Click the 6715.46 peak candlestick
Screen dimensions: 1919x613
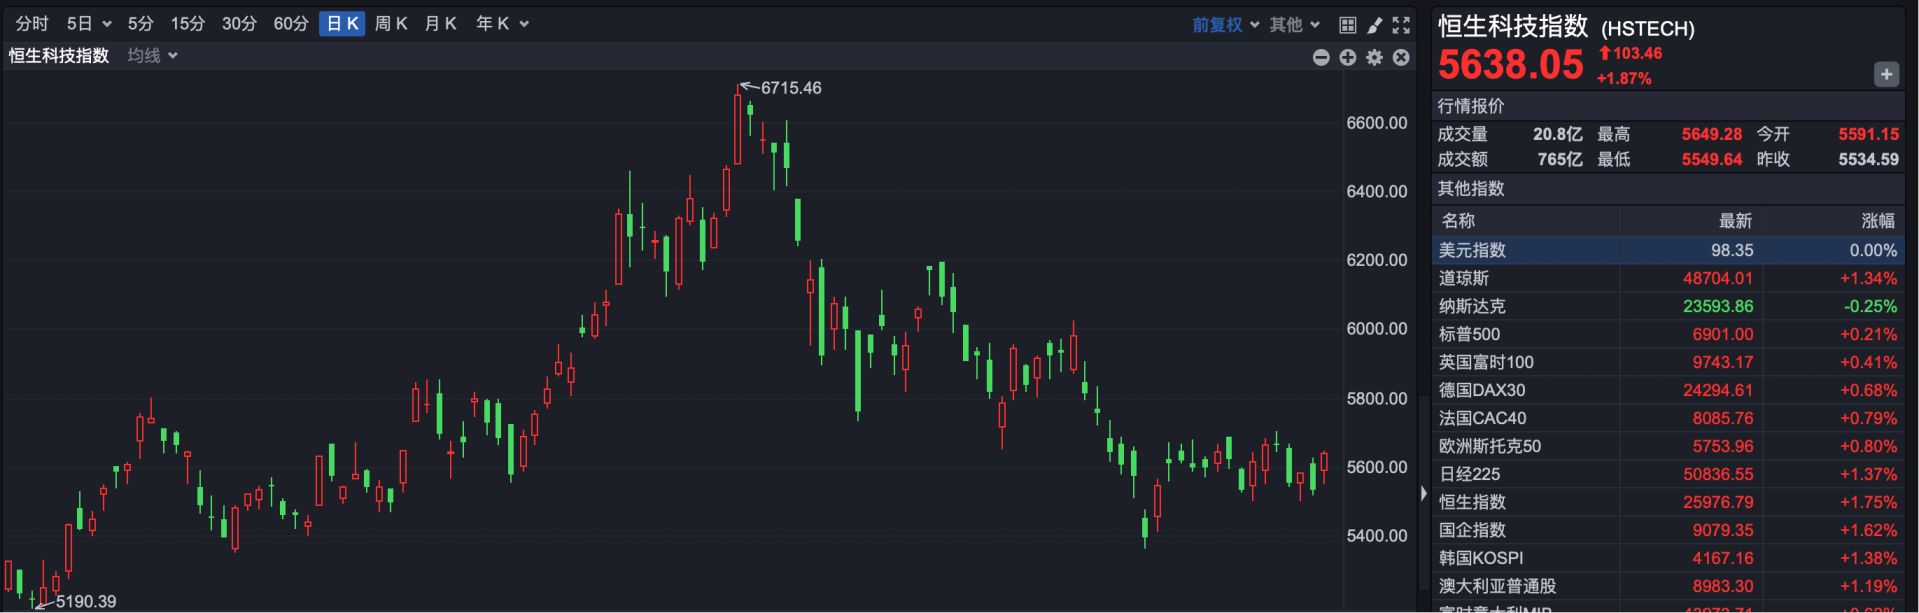click(x=738, y=128)
